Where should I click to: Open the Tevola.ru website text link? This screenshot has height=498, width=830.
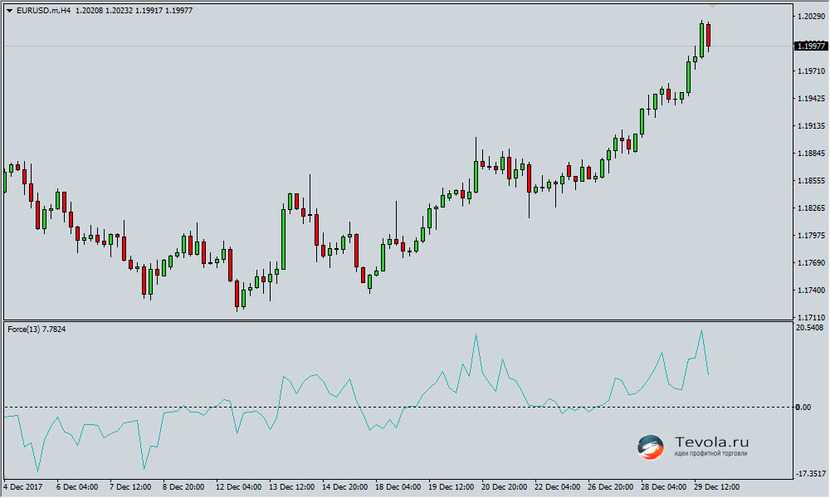tap(711, 441)
